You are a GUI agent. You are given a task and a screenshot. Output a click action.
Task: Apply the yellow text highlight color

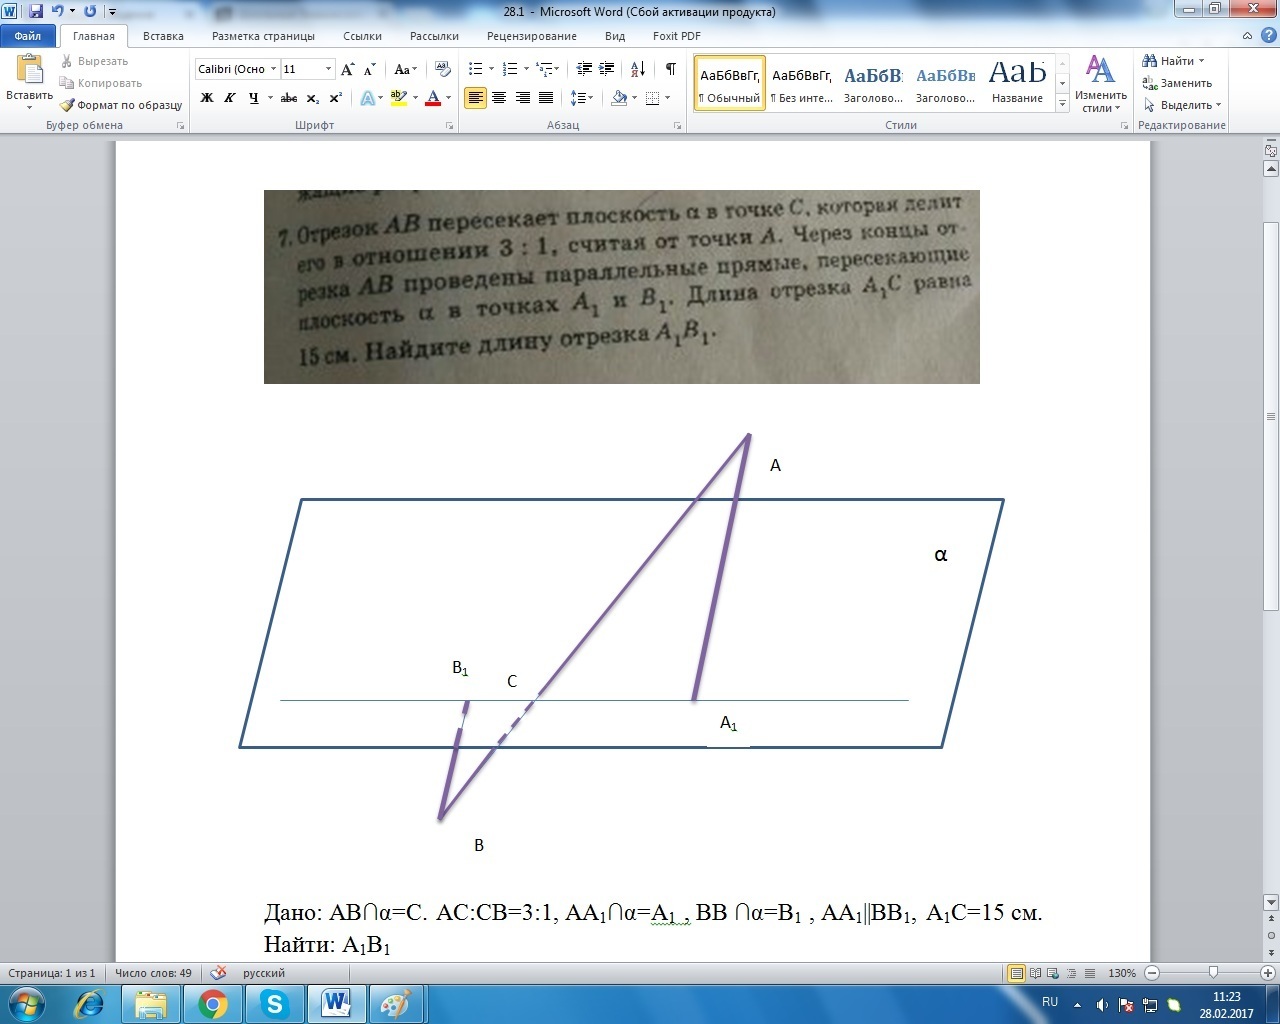click(398, 98)
